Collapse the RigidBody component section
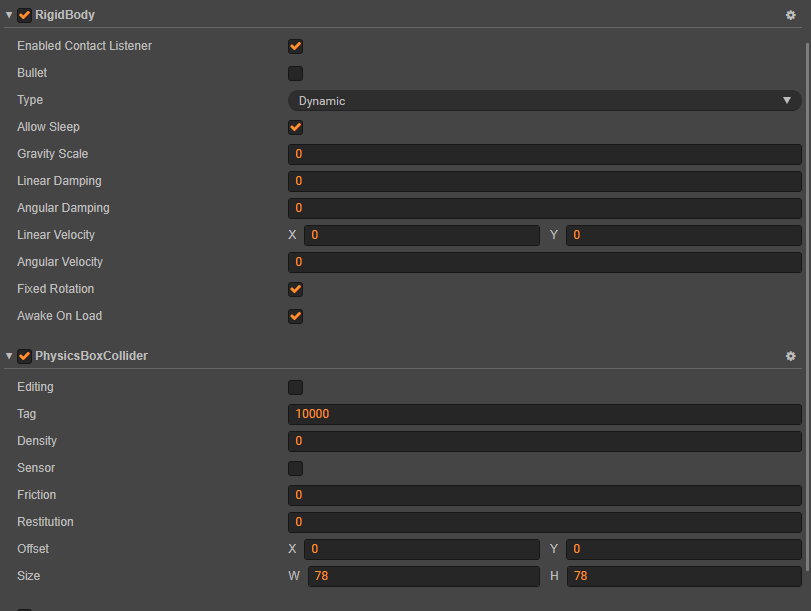 point(9,15)
